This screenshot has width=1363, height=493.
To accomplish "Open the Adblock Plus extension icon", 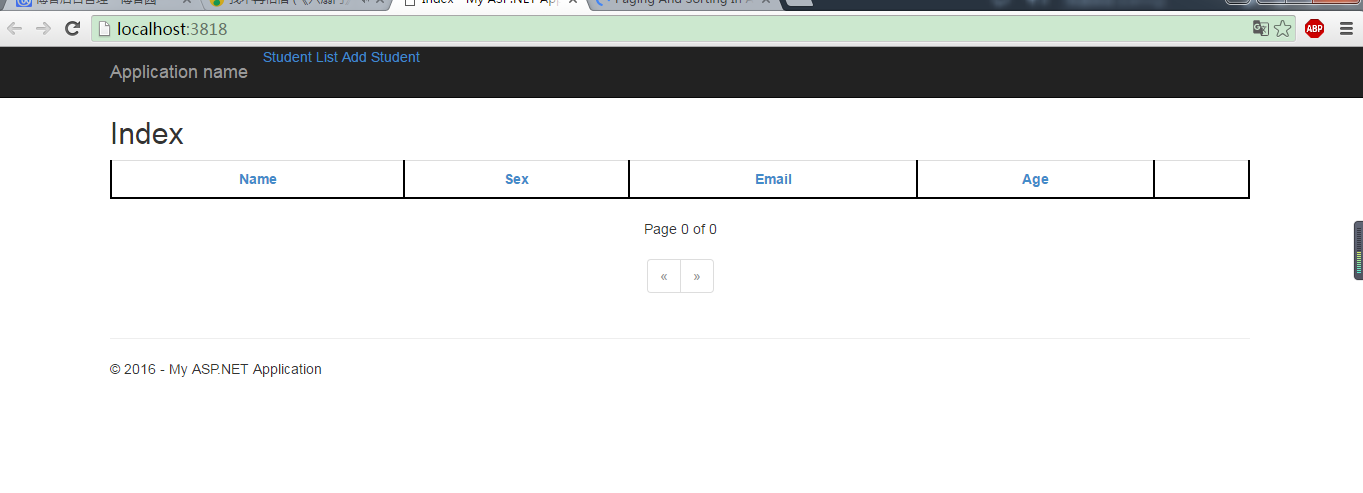I will coord(1314,29).
